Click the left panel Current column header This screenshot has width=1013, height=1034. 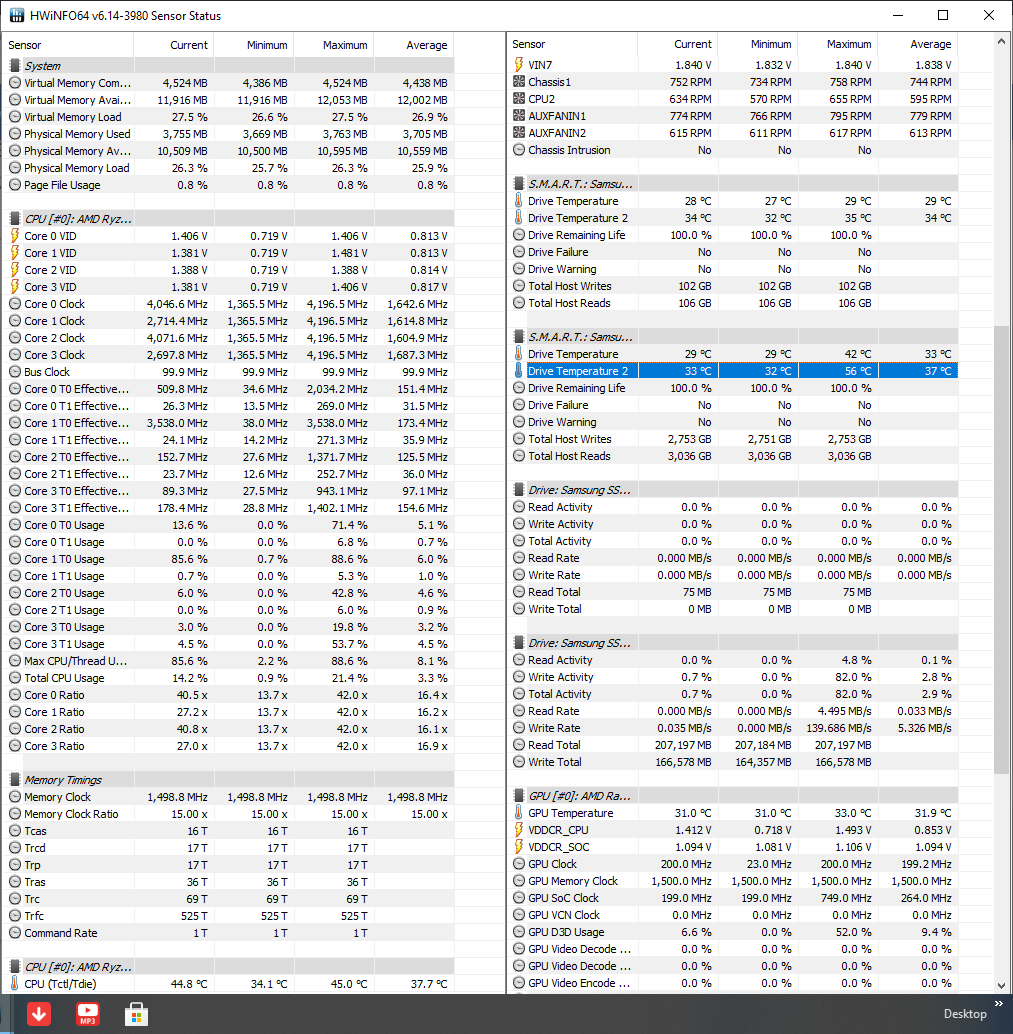point(173,45)
